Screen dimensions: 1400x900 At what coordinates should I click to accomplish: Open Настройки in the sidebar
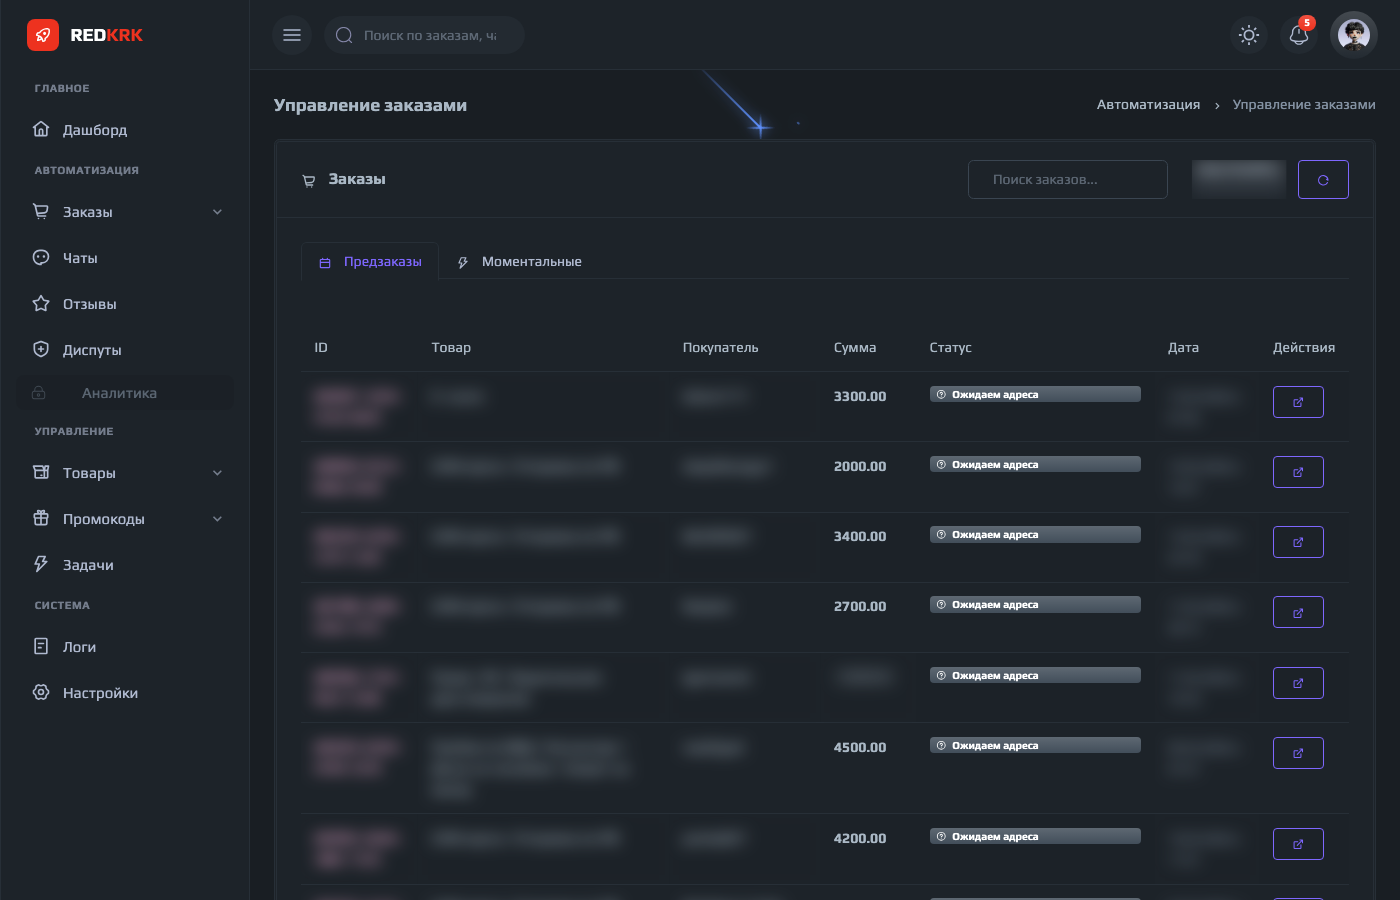point(100,693)
